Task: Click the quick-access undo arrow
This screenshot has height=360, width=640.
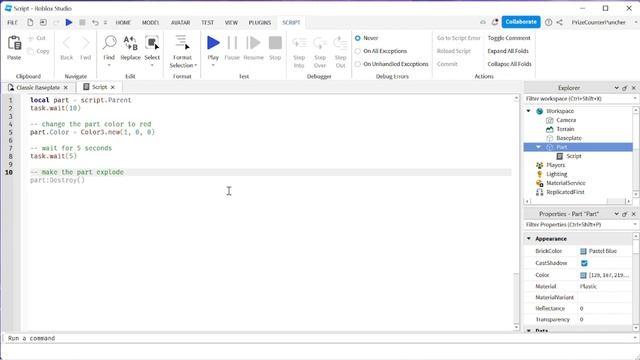Action: [95, 22]
